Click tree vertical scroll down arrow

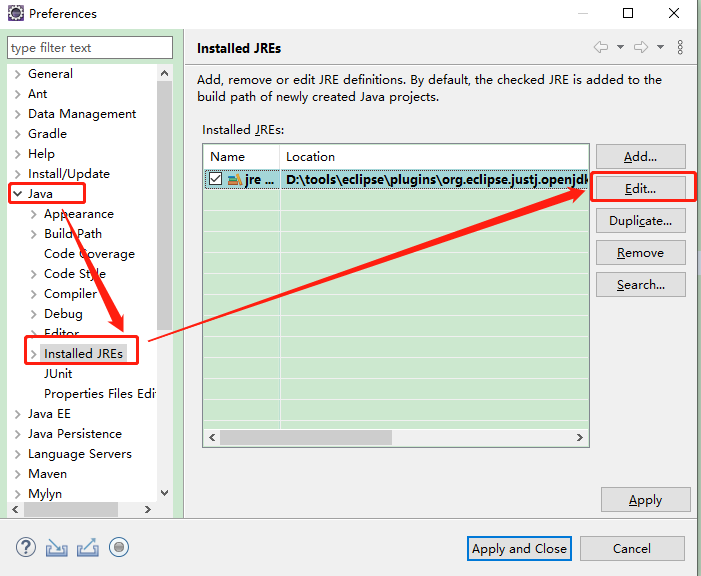click(x=165, y=493)
